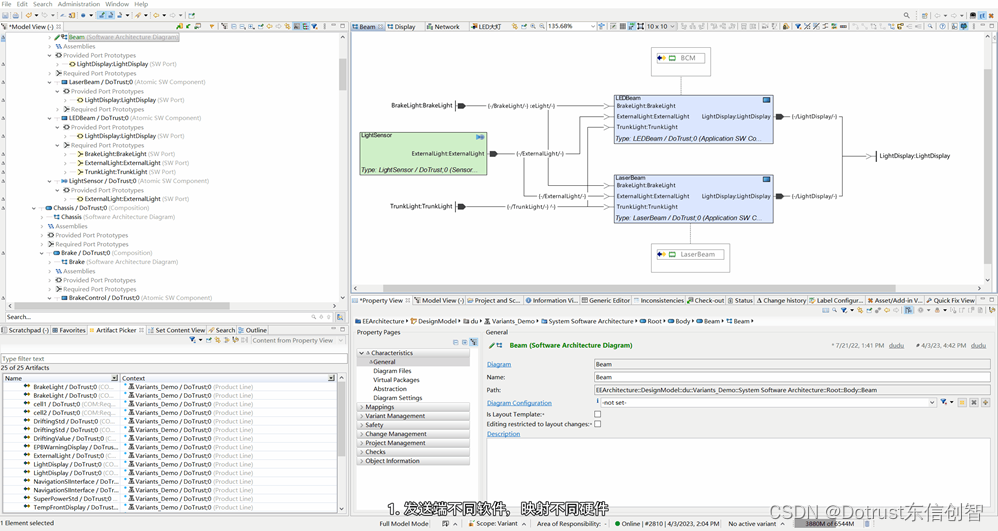Click the filter funnel icon in diagram toolbar

pos(798,27)
